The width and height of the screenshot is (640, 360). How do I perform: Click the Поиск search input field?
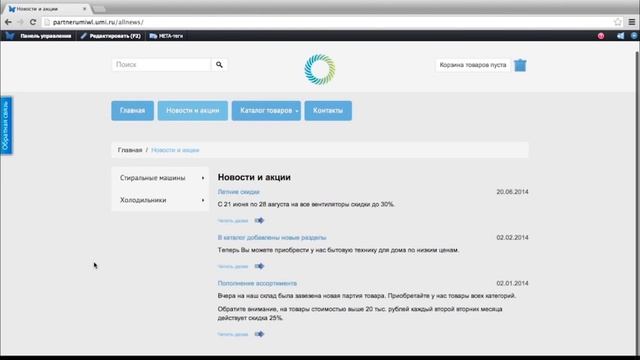pyautogui.click(x=161, y=64)
